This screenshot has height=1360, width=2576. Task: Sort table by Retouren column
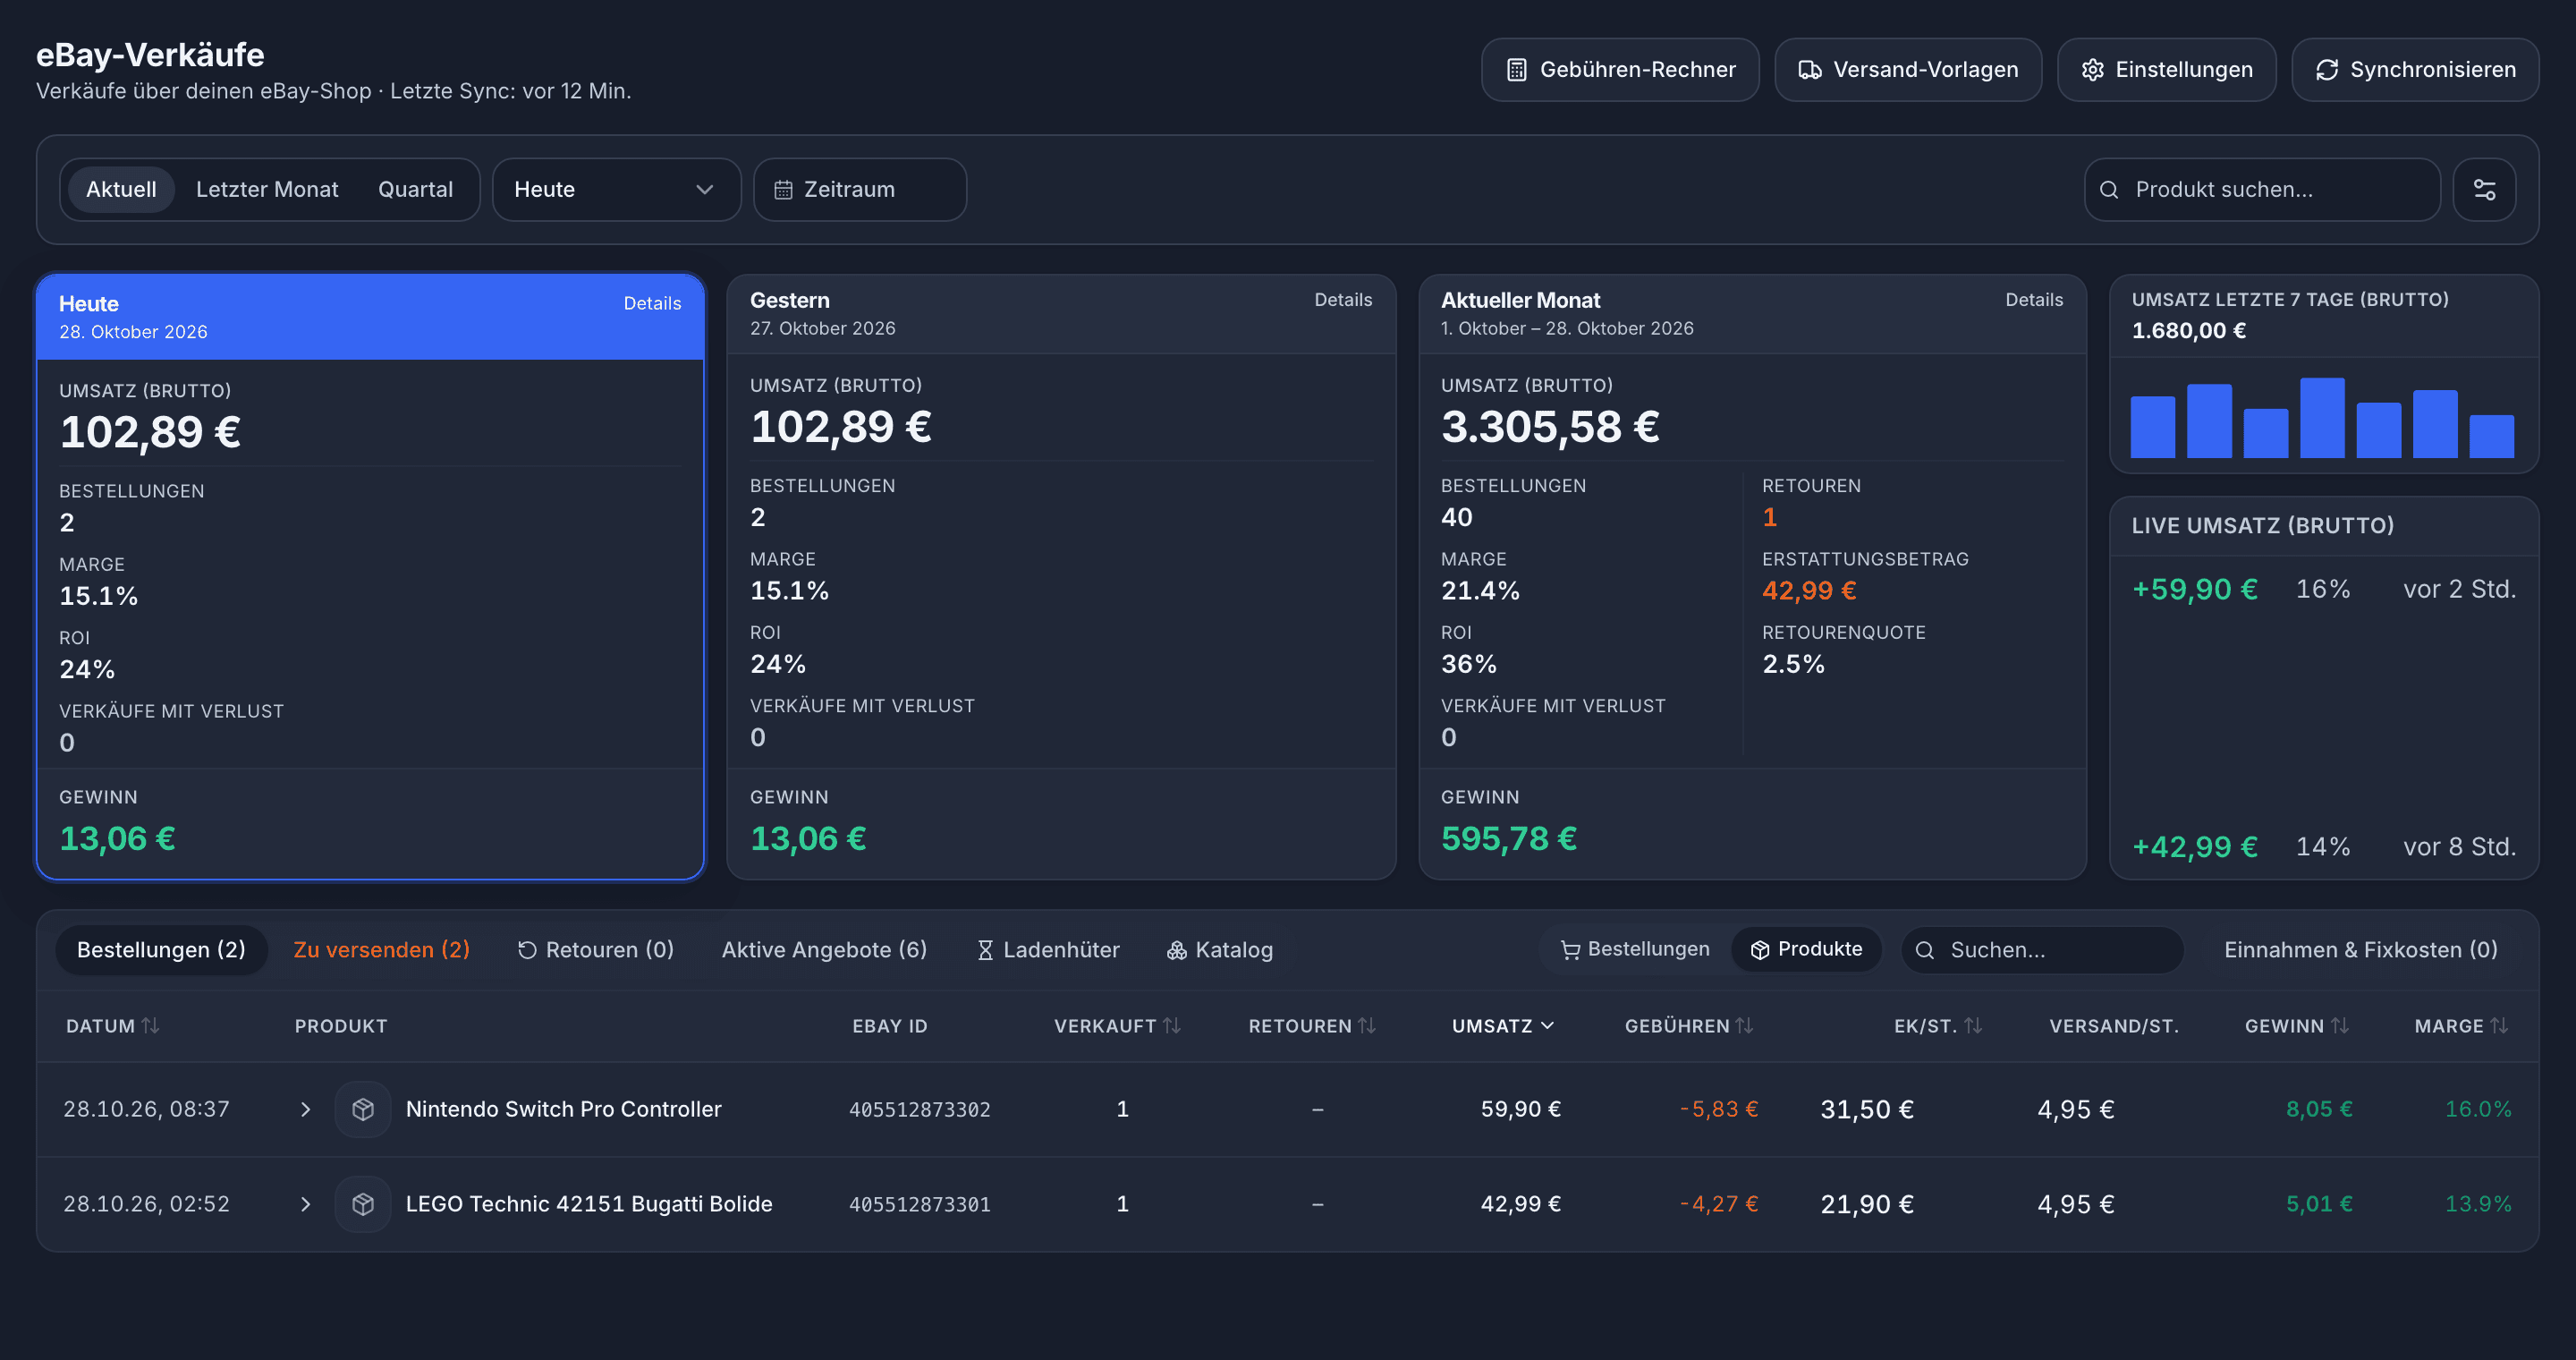pos(1312,1025)
